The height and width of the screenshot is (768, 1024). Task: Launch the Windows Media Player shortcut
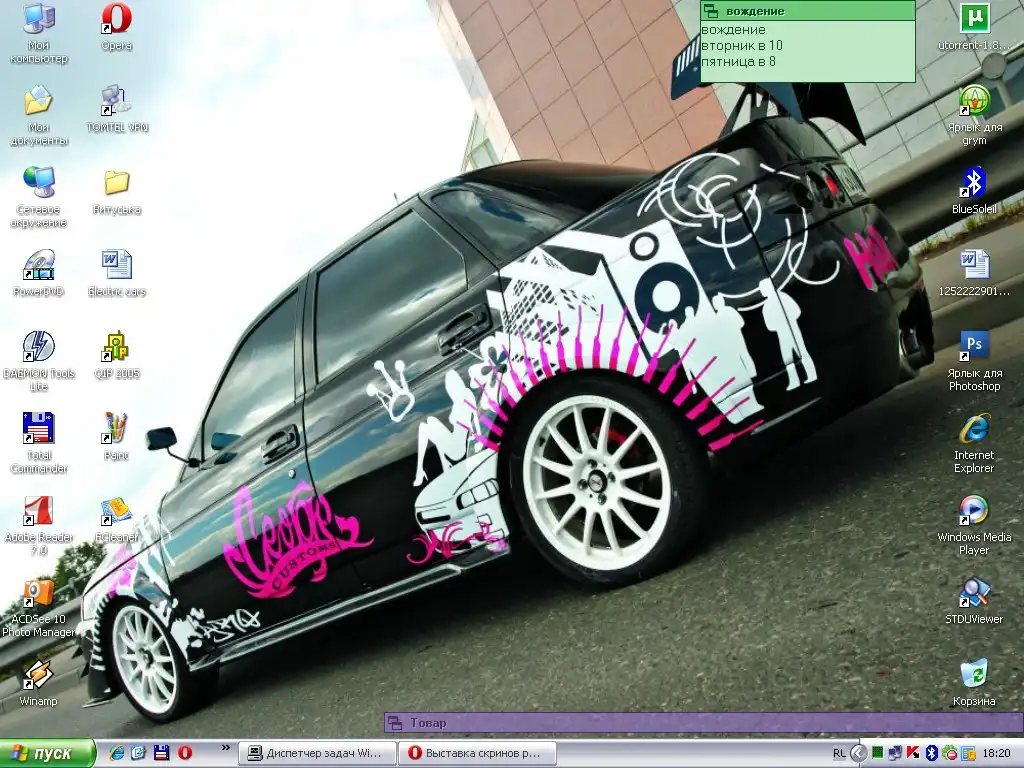[x=974, y=511]
